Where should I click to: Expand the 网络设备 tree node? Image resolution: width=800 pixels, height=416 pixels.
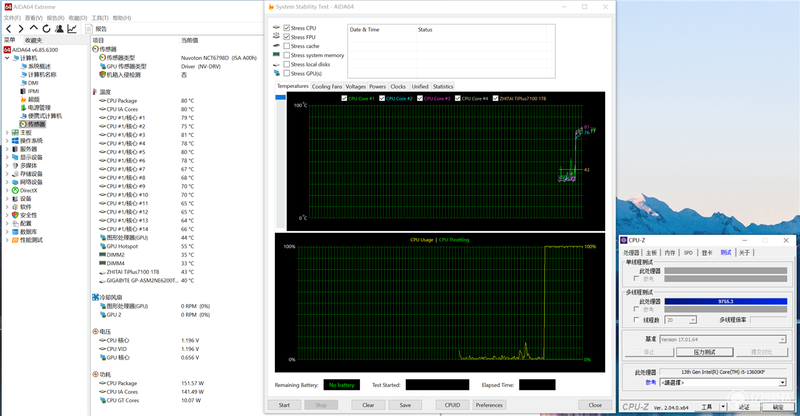point(7,182)
